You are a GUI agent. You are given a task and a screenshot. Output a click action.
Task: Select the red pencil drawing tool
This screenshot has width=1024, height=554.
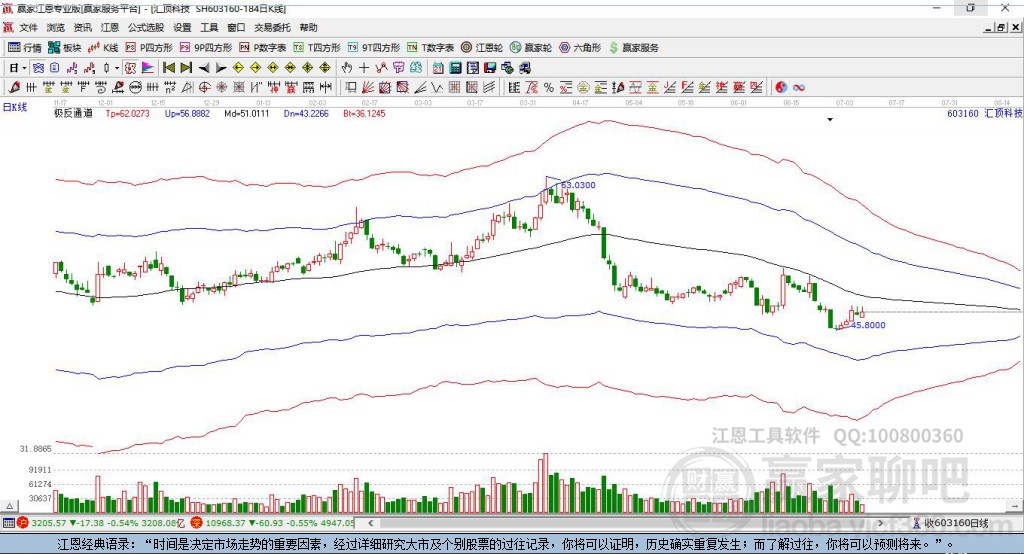tap(14, 88)
